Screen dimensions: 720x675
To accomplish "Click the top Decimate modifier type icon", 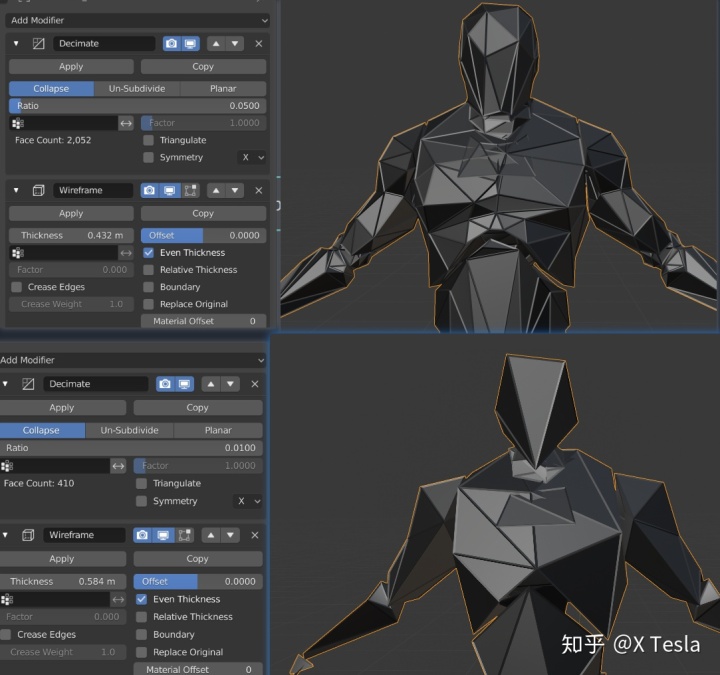I will click(x=39, y=44).
